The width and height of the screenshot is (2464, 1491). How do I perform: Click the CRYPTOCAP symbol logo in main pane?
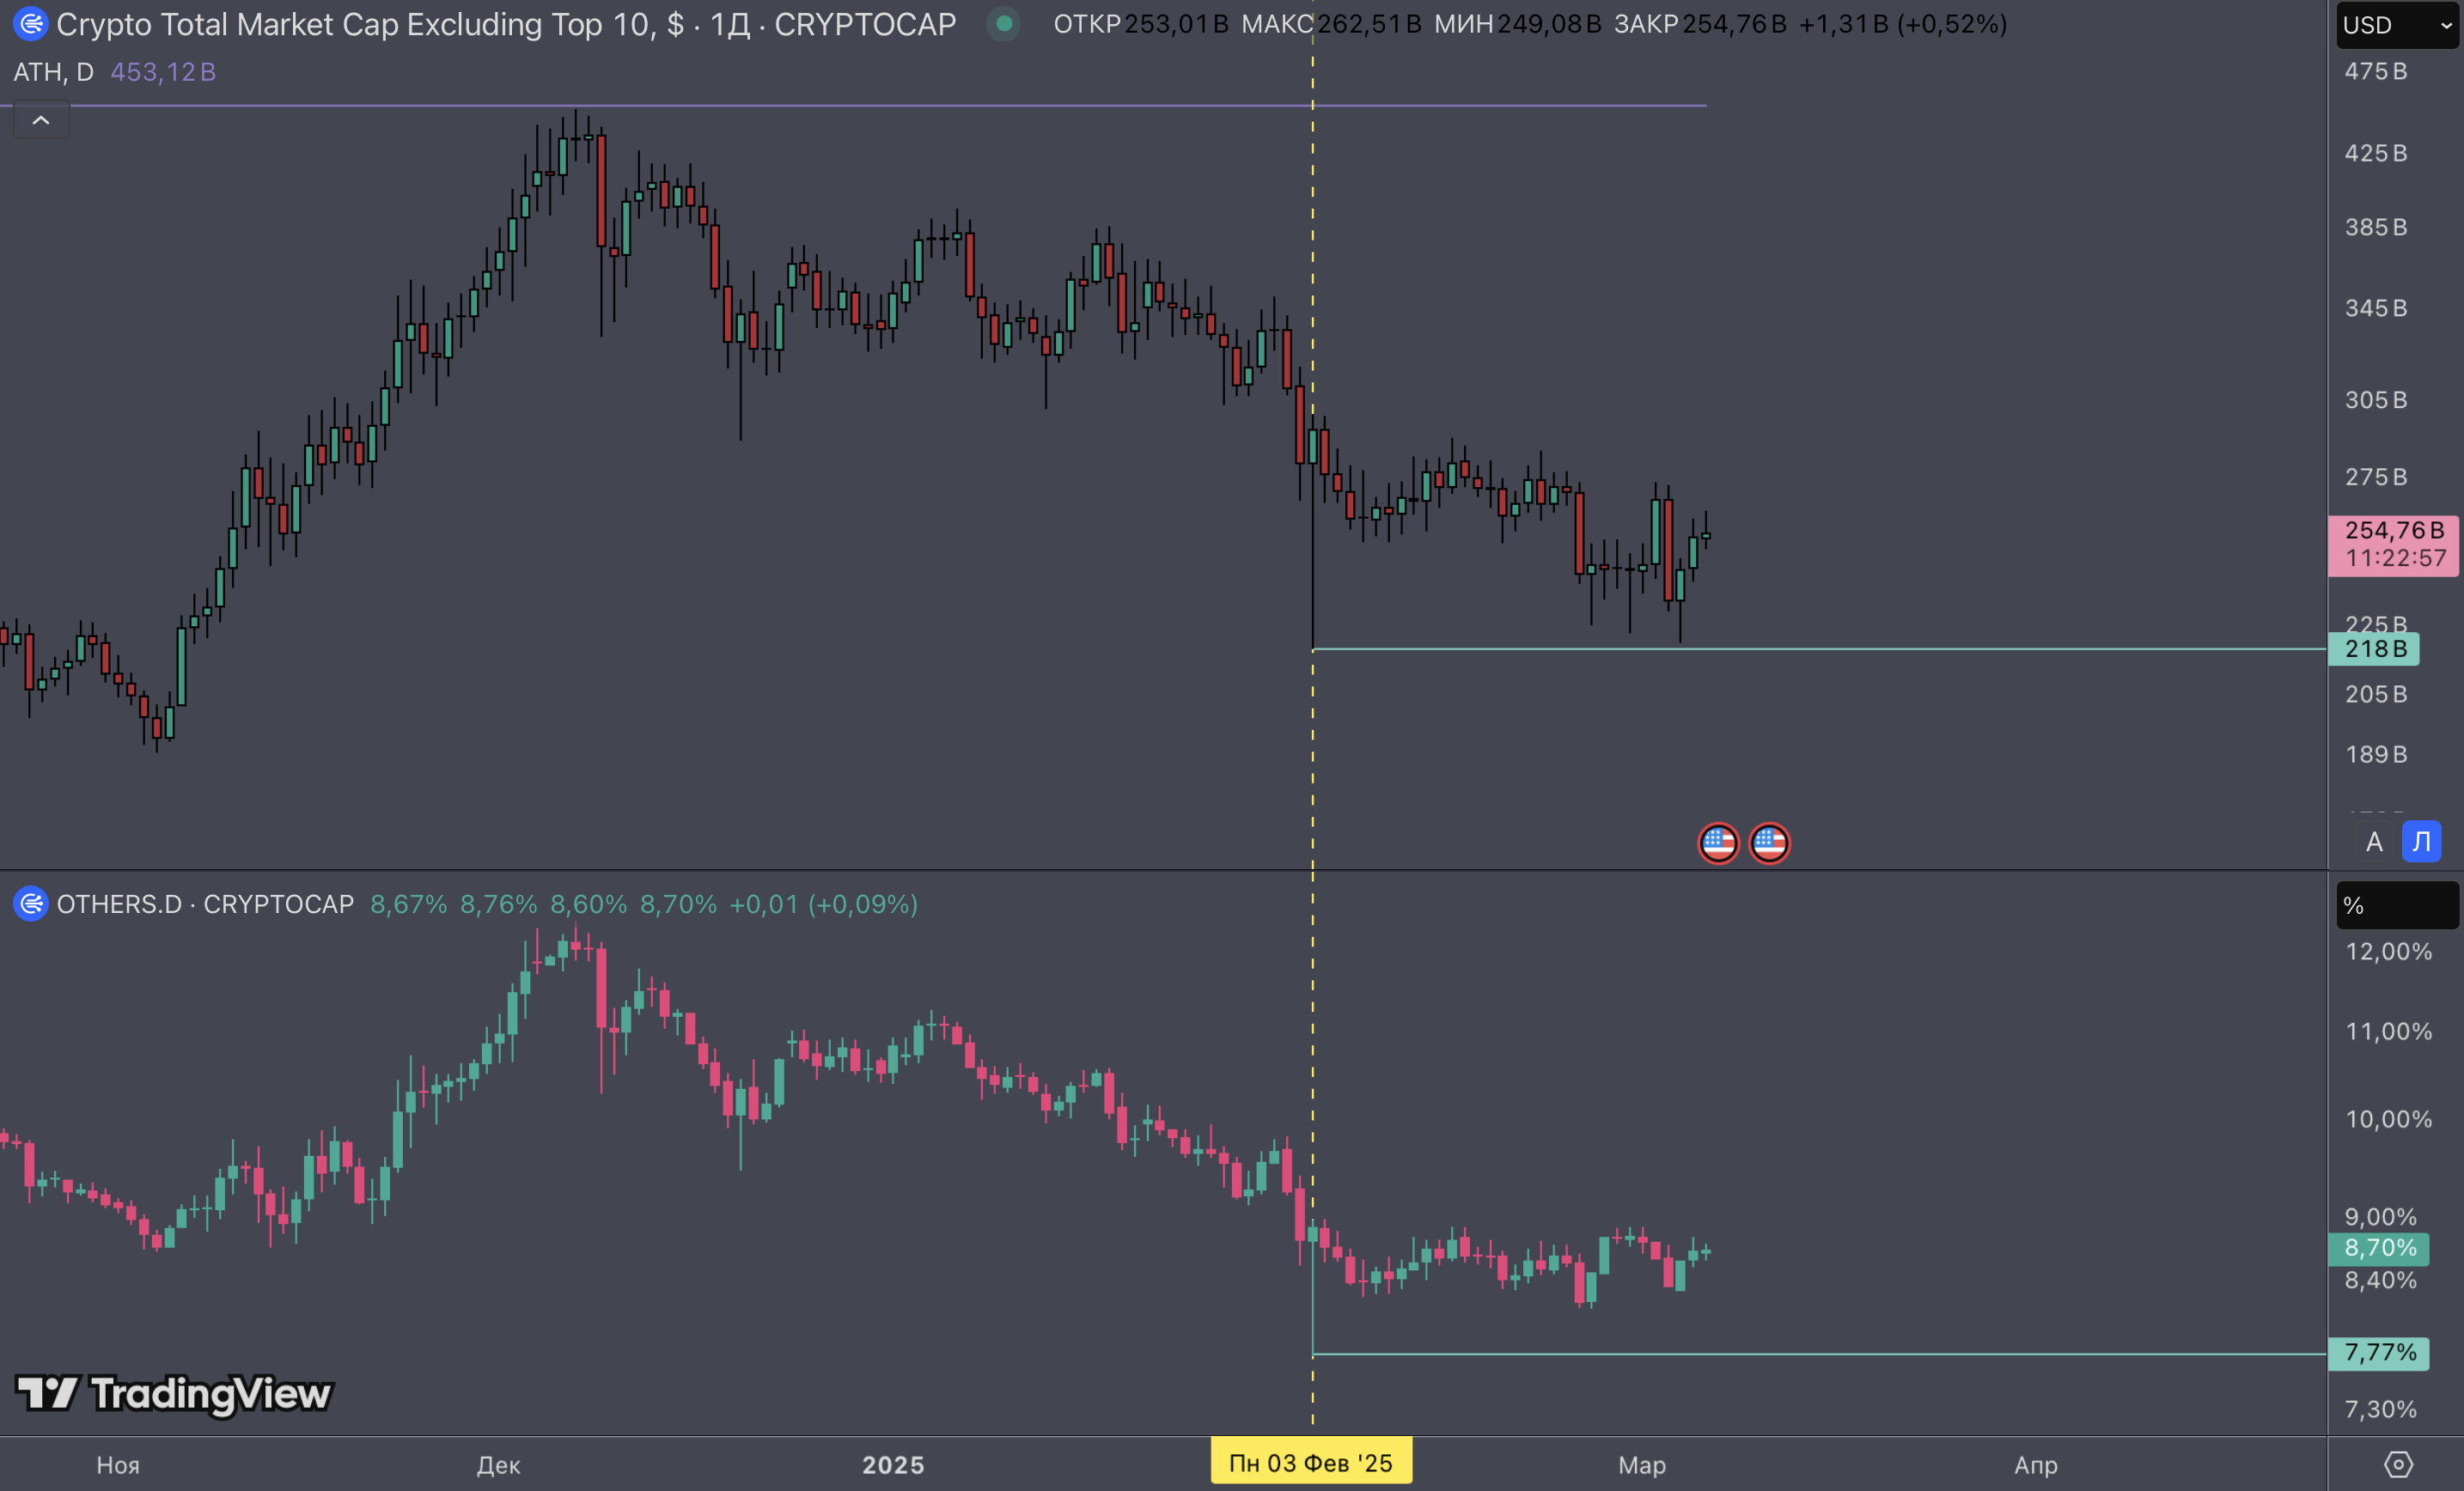(x=30, y=24)
